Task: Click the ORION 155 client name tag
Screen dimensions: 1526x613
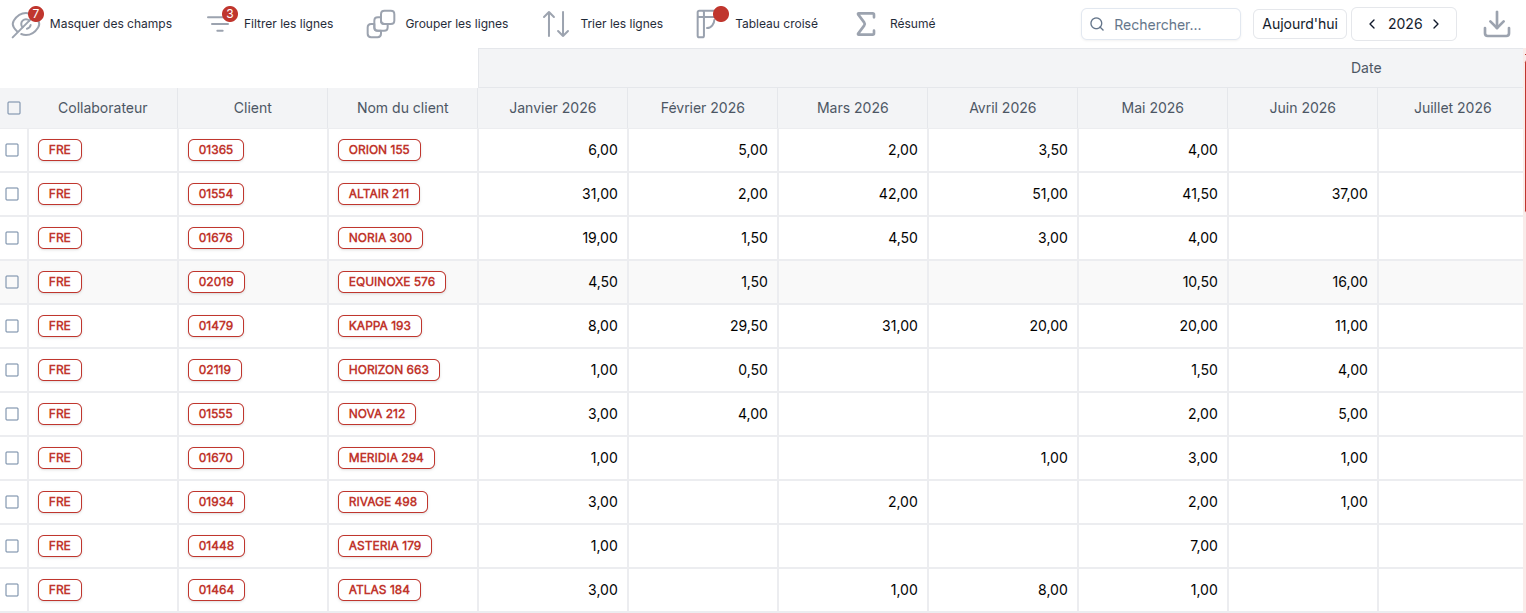Action: [x=379, y=150]
